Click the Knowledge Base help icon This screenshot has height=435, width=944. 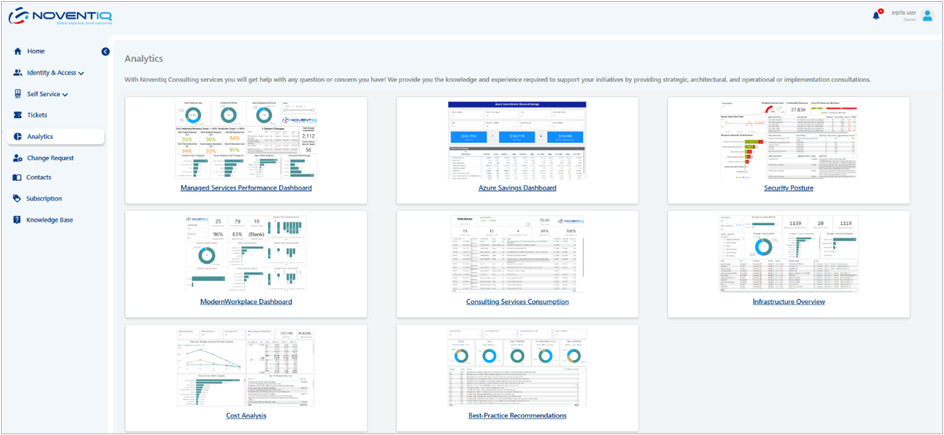pyautogui.click(x=18, y=220)
